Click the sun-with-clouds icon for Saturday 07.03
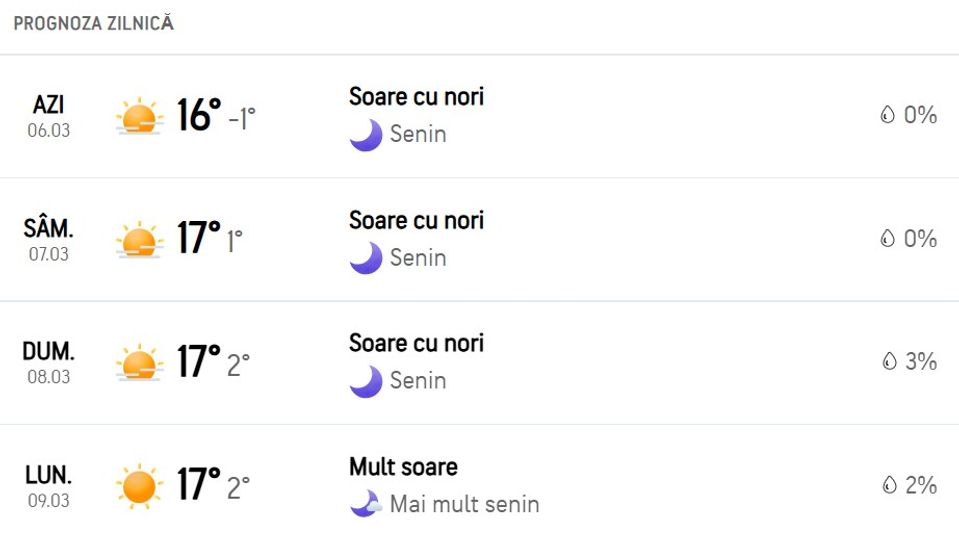The image size is (959, 546). [139, 239]
